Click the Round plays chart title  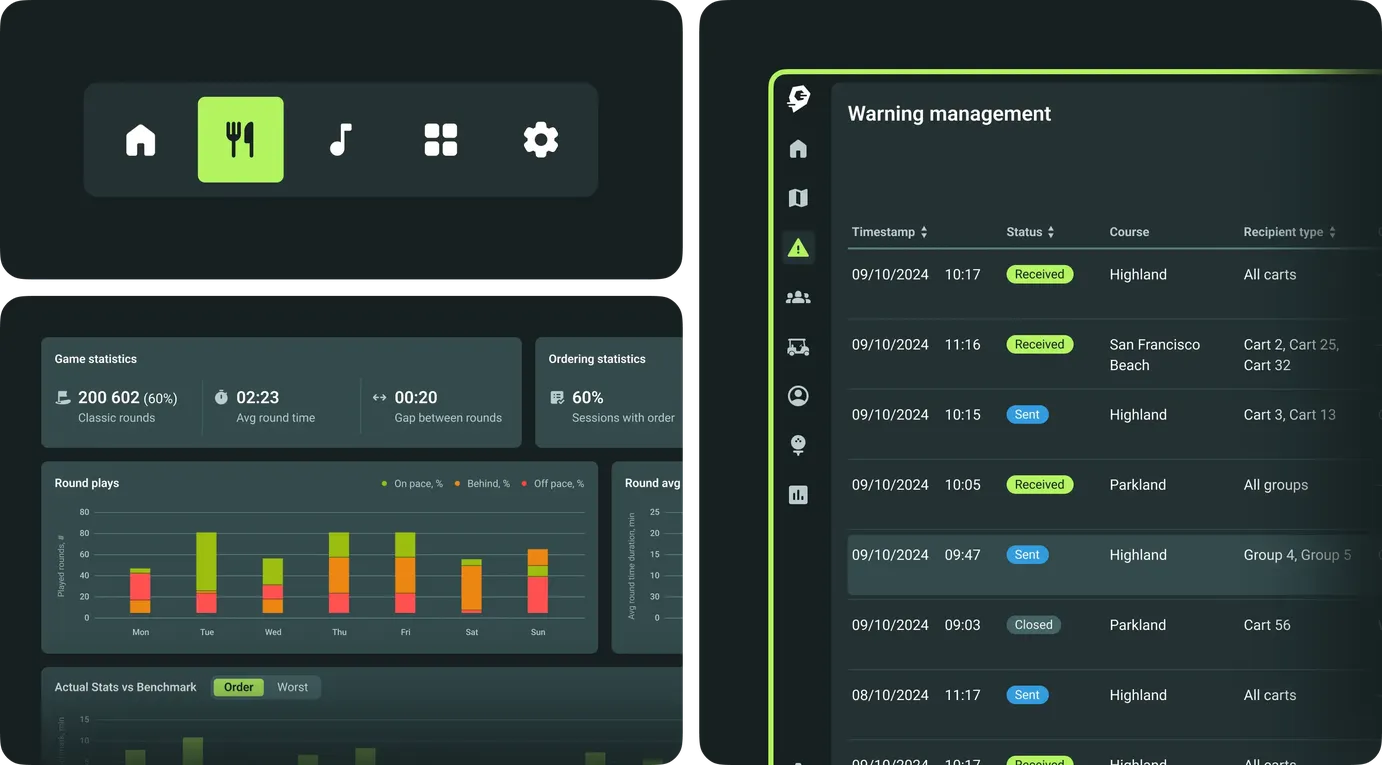(x=87, y=483)
